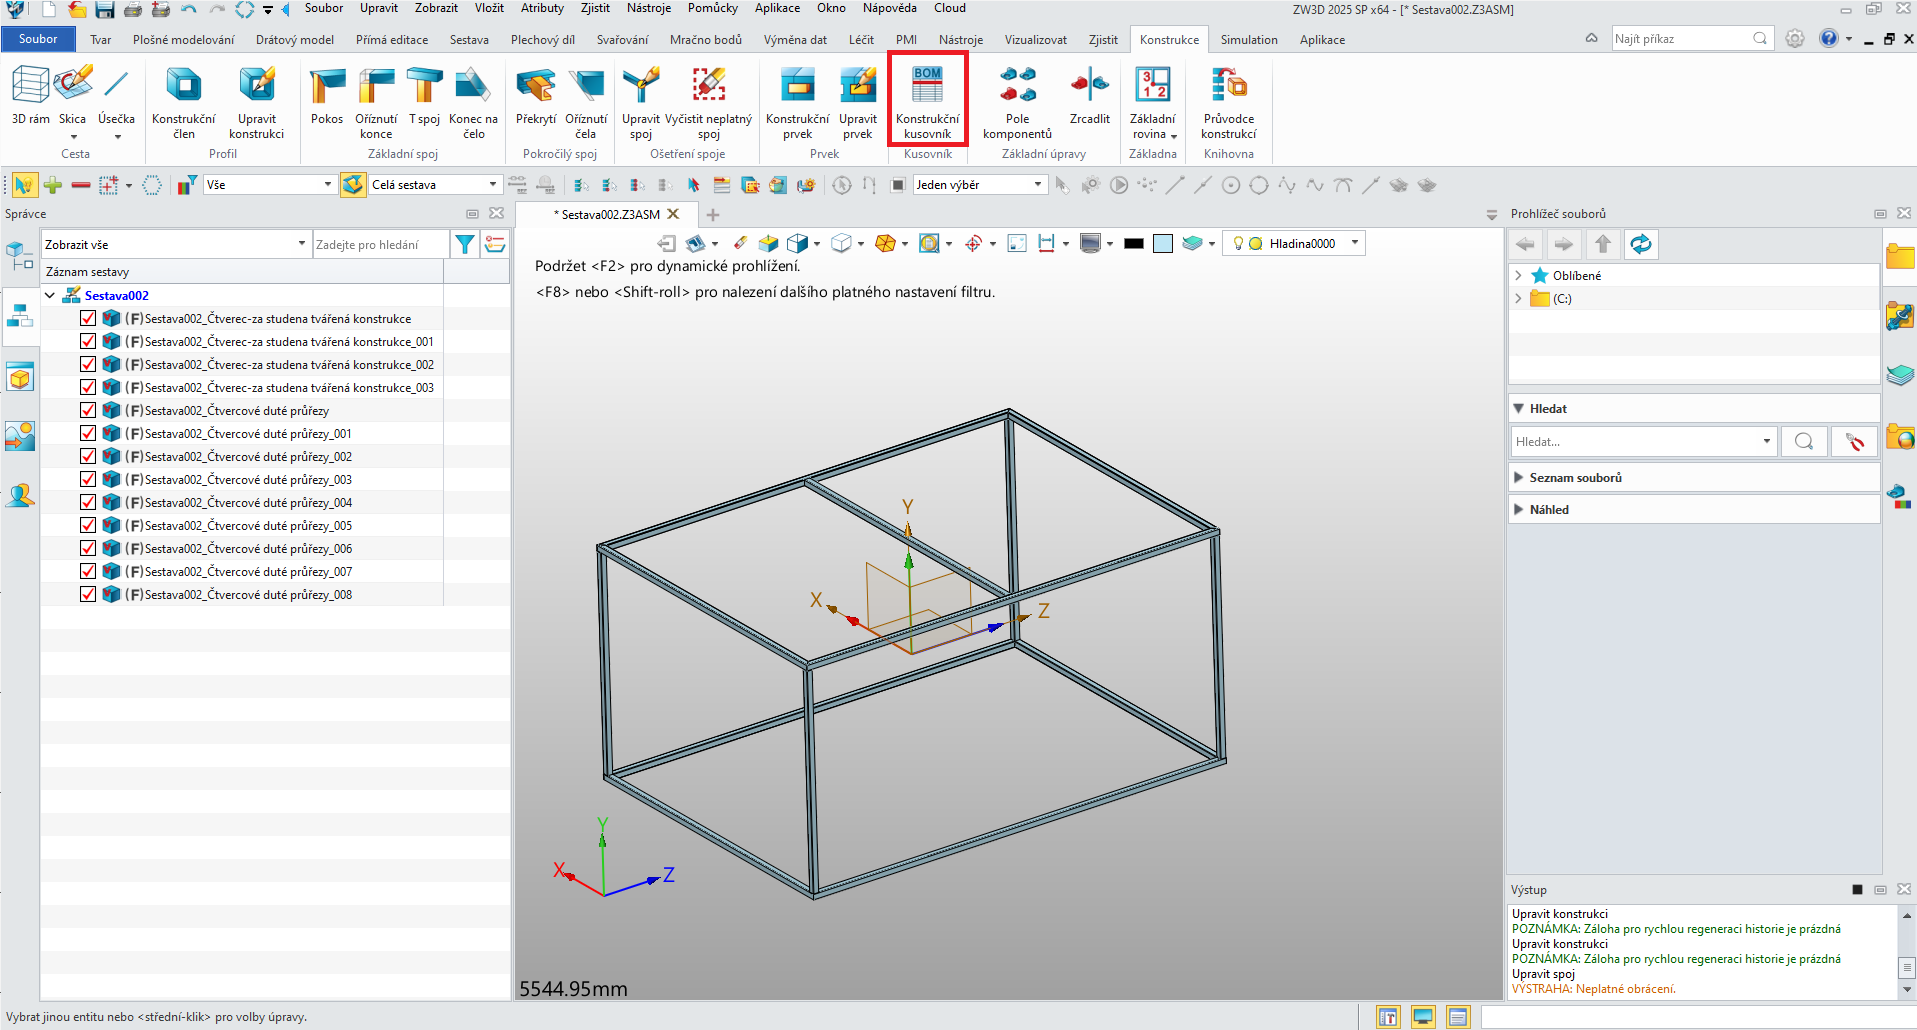Open the Nápověda menu

889,8
